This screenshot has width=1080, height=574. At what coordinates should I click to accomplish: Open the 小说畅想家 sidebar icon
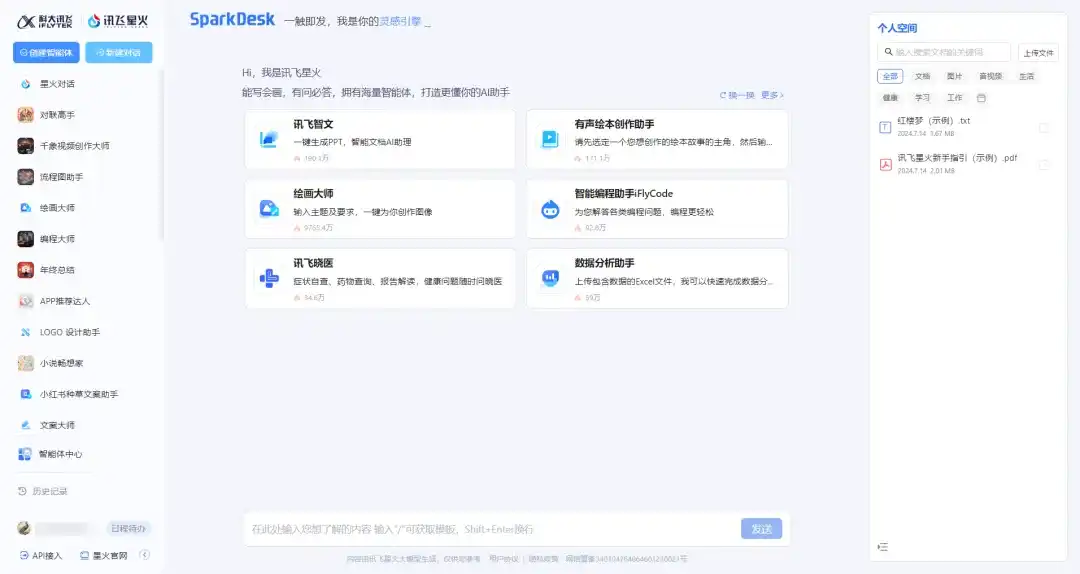25,363
